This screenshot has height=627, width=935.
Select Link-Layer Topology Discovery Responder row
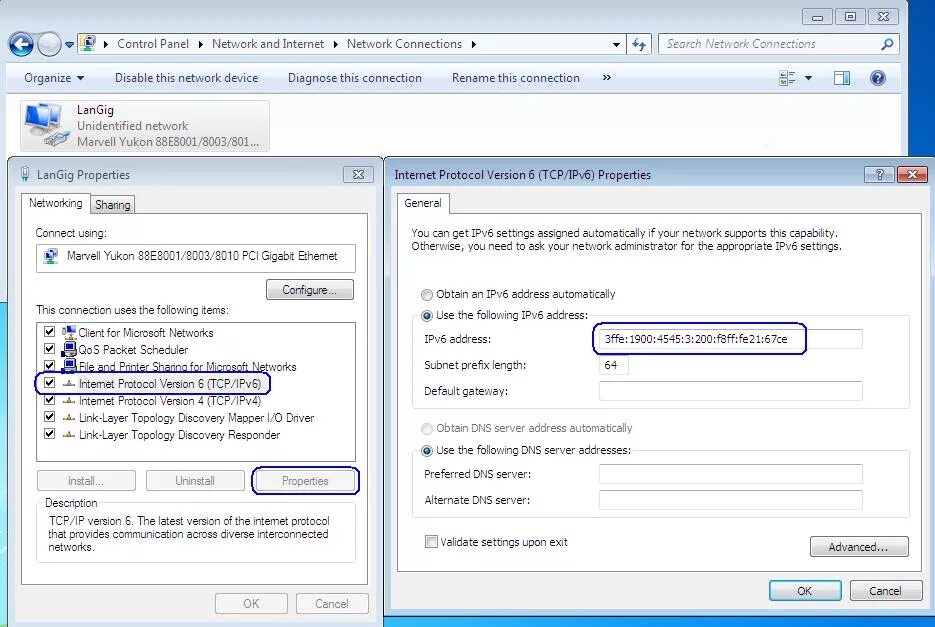179,435
